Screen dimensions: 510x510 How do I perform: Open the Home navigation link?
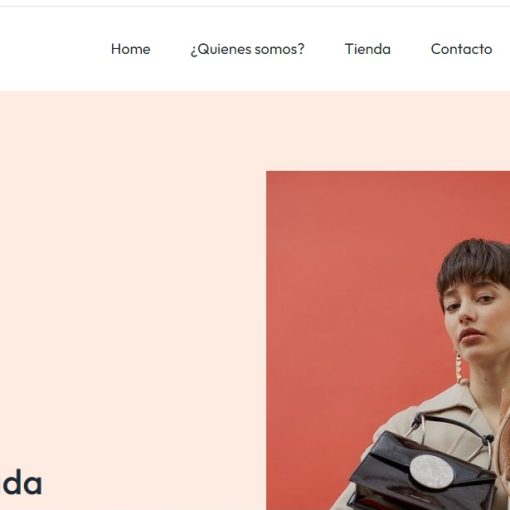click(x=131, y=49)
